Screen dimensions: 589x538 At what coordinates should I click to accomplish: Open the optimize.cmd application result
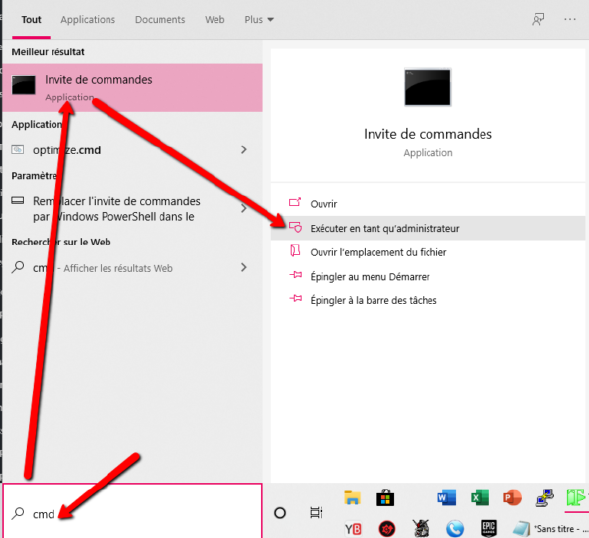click(x=132, y=150)
